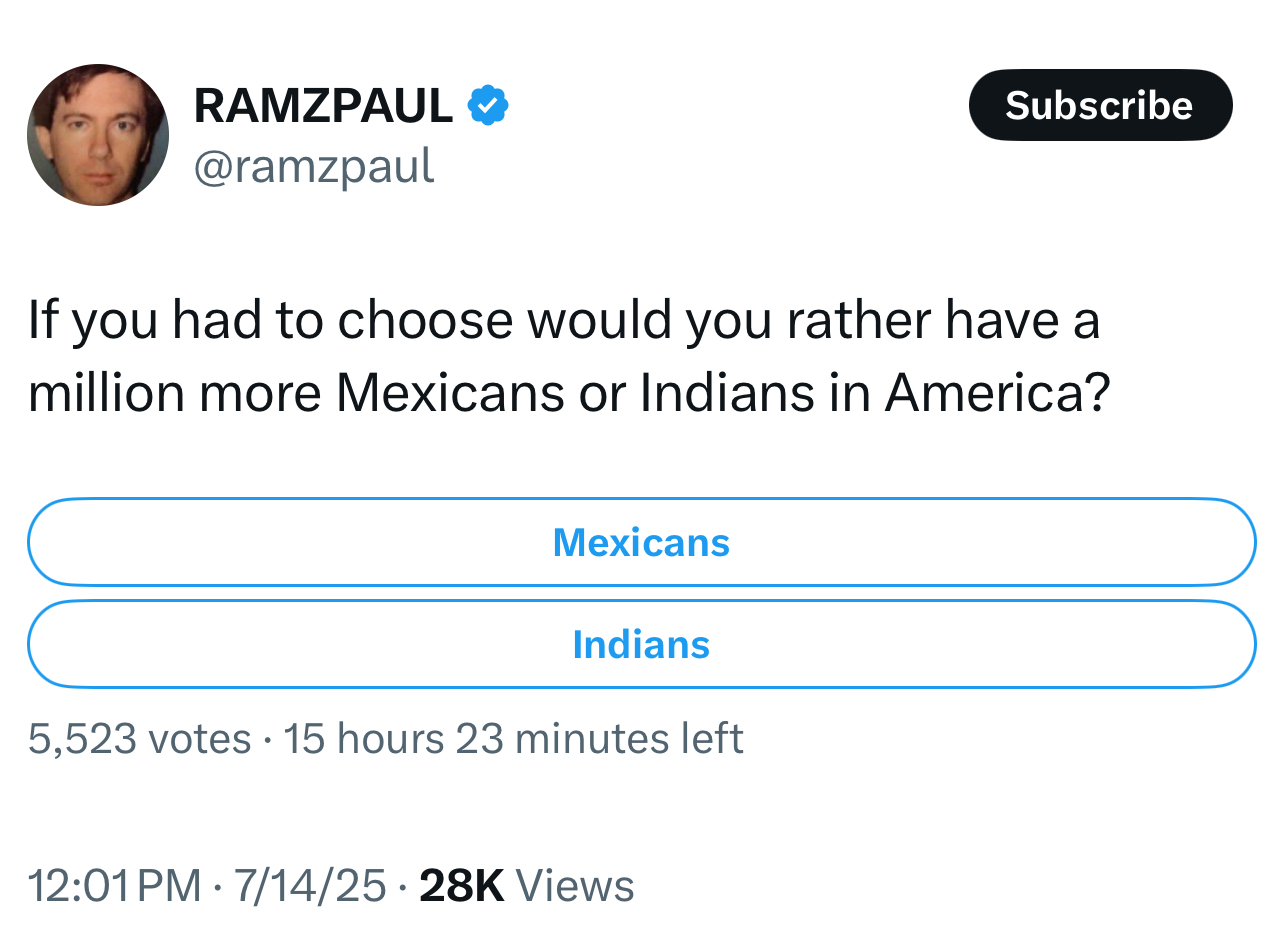Click the word 'America?' ending the tweet

[997, 393]
